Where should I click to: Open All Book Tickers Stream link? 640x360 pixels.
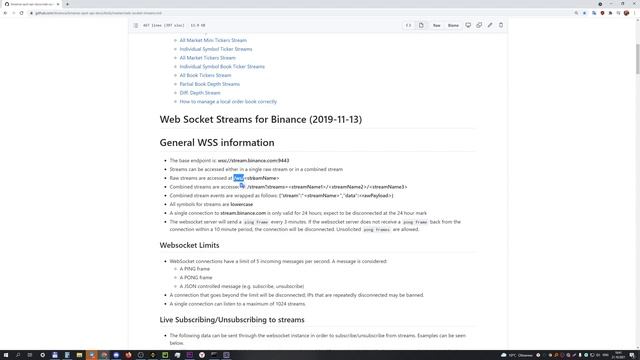pos(205,76)
